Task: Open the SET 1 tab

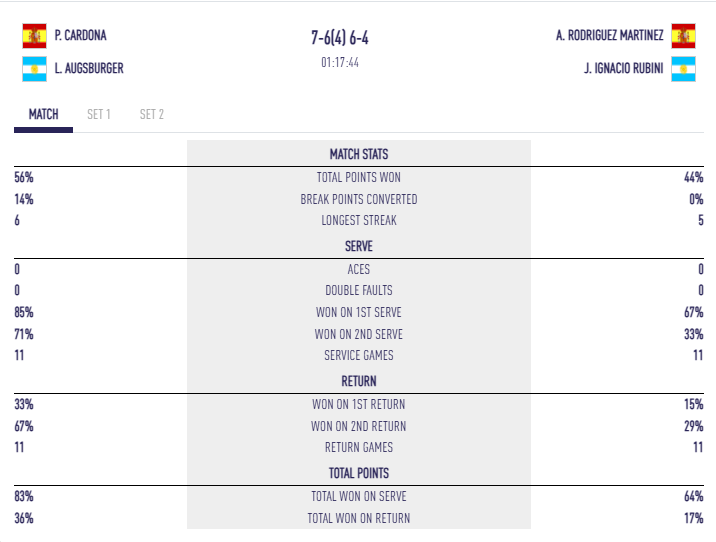Action: [99, 114]
